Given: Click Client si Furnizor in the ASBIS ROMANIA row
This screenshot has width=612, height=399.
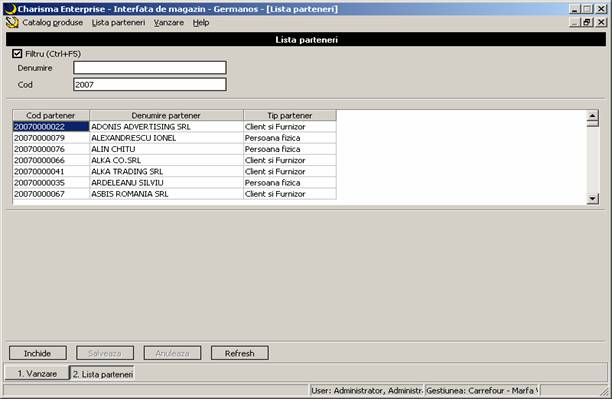Looking at the screenshot, I should [290, 194].
